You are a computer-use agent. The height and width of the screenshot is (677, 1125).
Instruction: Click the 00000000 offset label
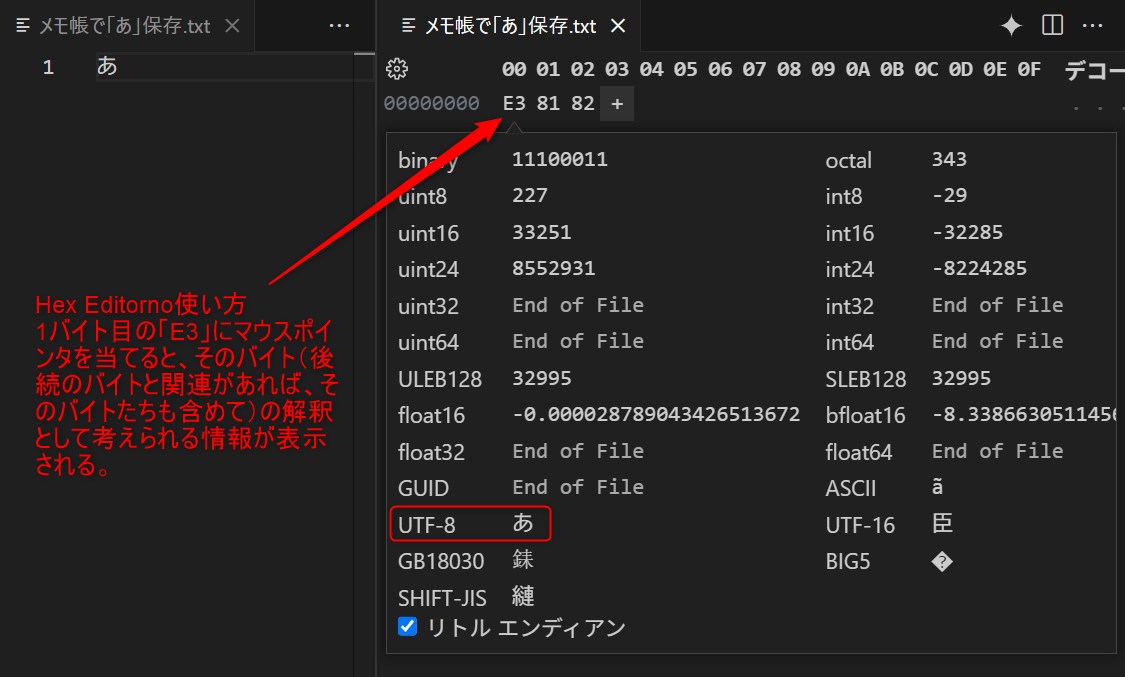pyautogui.click(x=433, y=103)
